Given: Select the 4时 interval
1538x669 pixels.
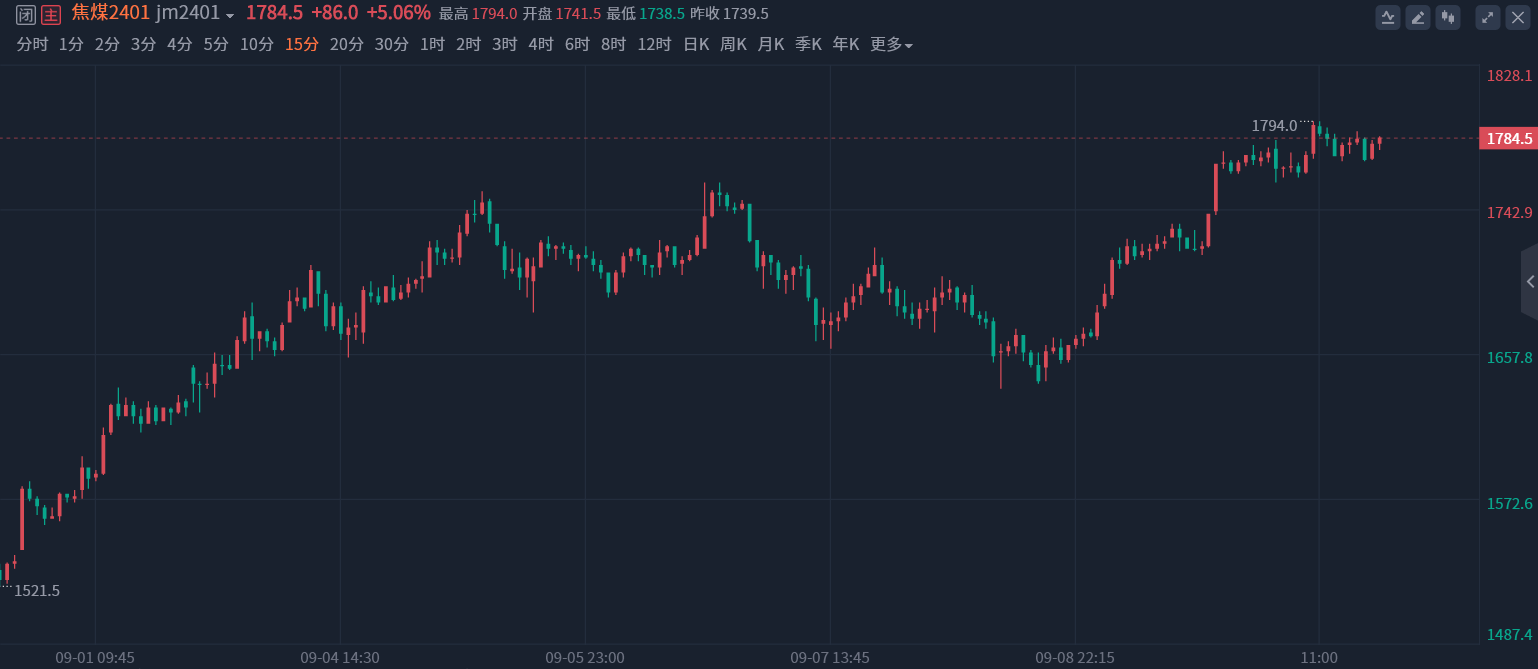Looking at the screenshot, I should coord(540,44).
